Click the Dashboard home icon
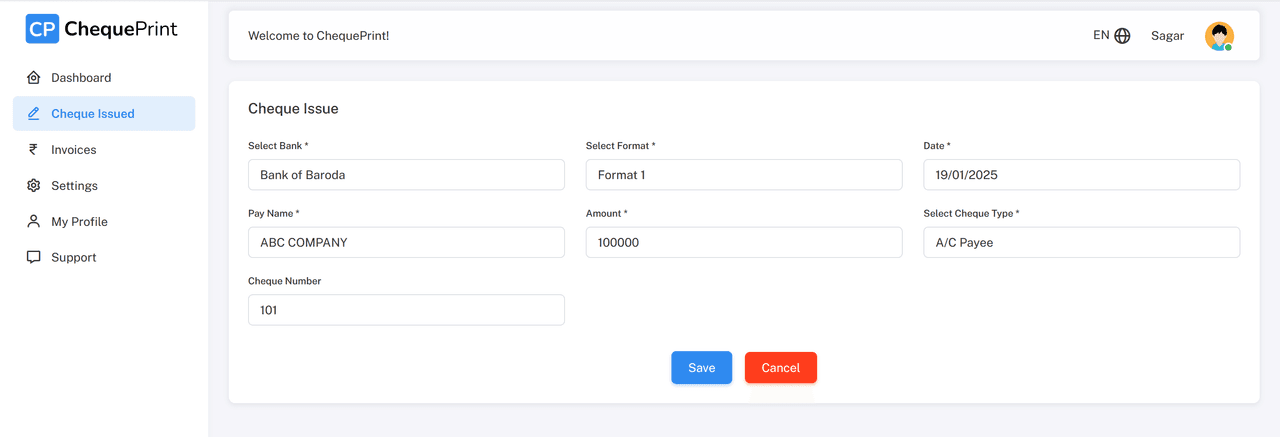Image resolution: width=1280 pixels, height=437 pixels. [33, 78]
